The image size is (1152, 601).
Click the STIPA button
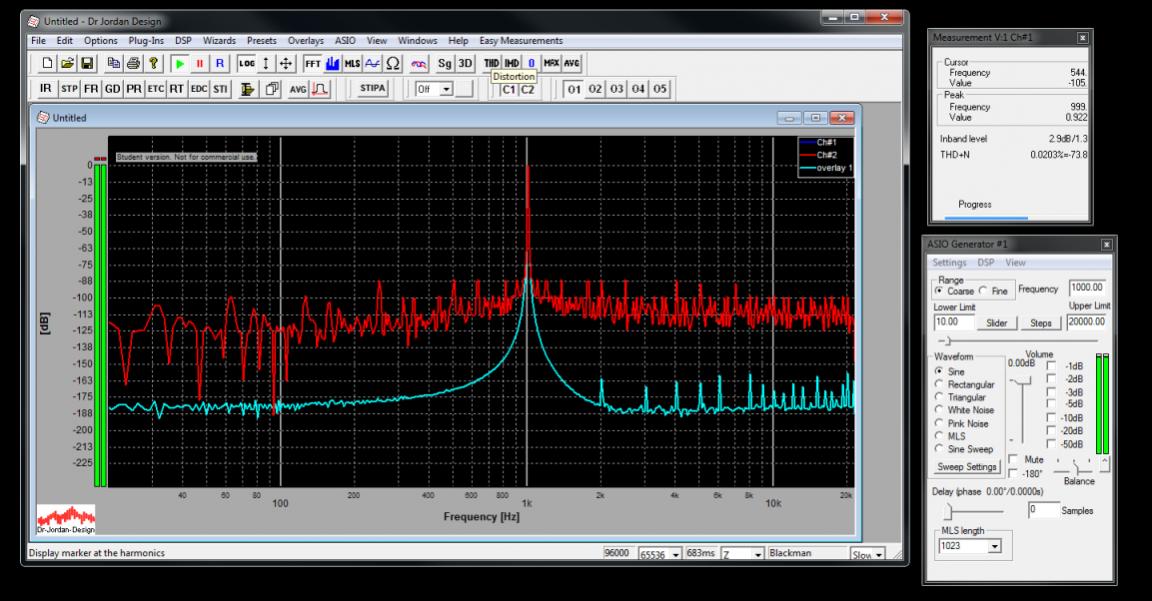pyautogui.click(x=372, y=88)
